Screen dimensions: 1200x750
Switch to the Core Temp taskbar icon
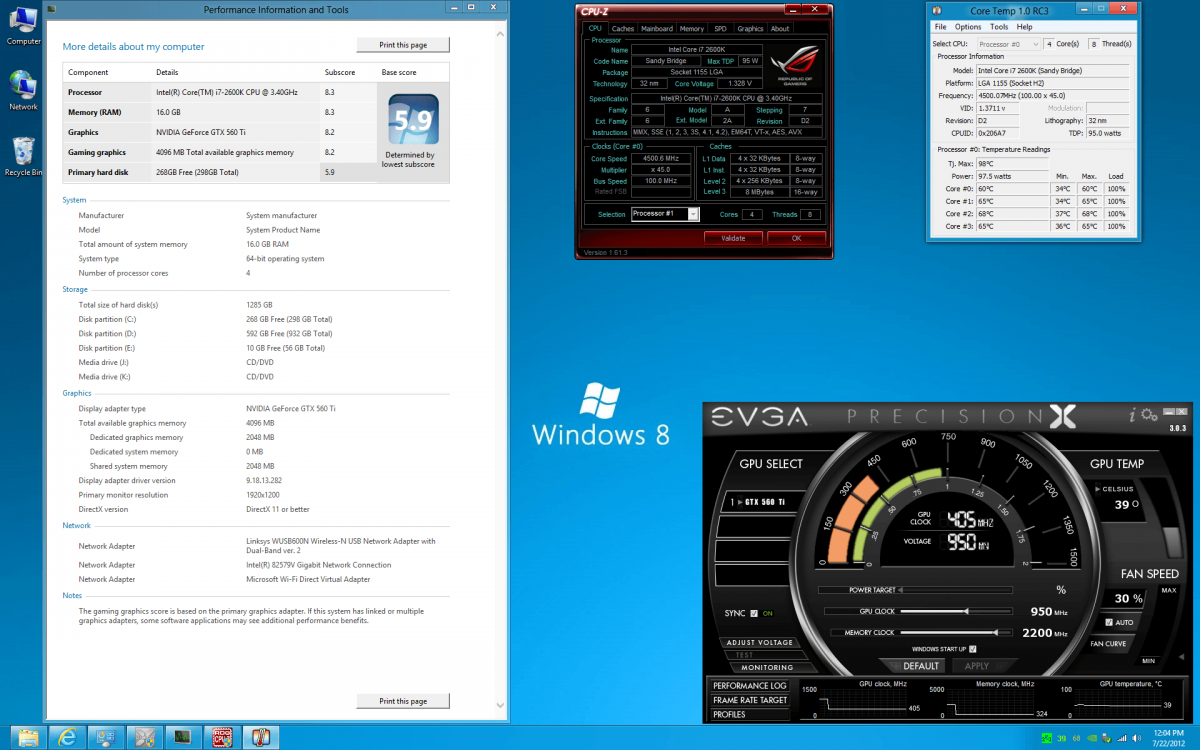[259, 738]
